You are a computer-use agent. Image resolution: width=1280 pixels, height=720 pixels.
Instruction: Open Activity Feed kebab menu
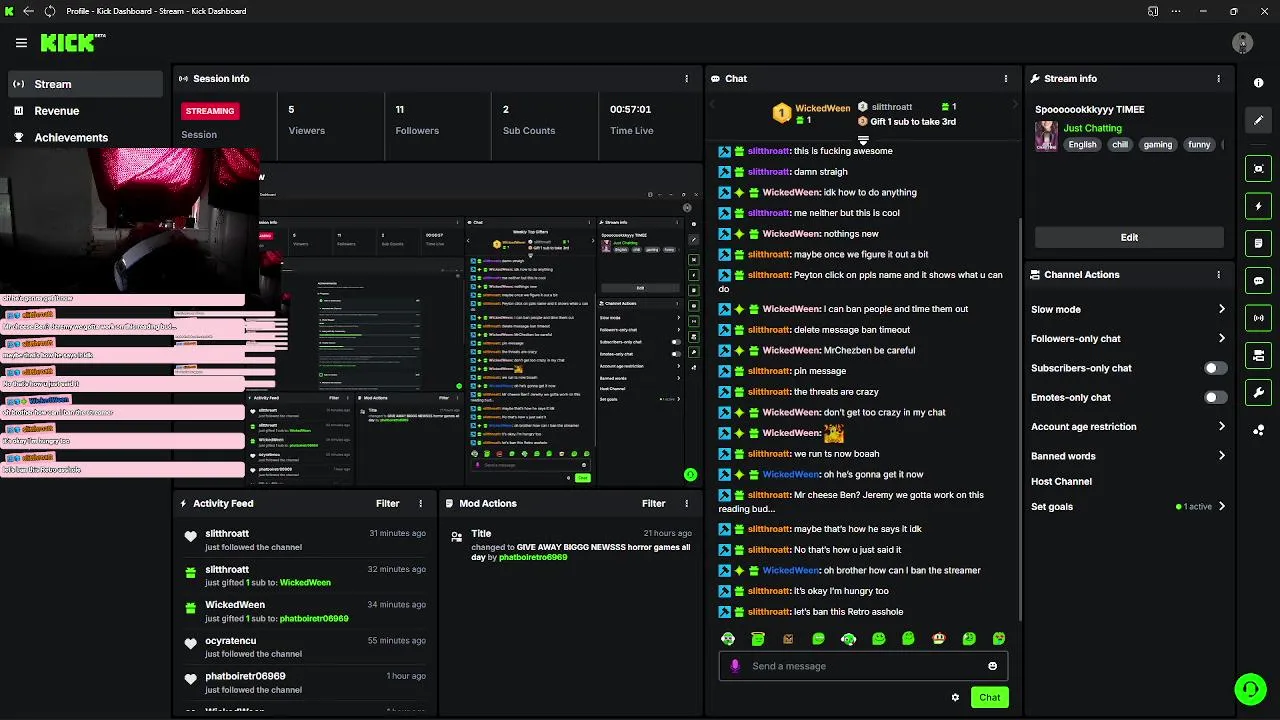tap(420, 504)
